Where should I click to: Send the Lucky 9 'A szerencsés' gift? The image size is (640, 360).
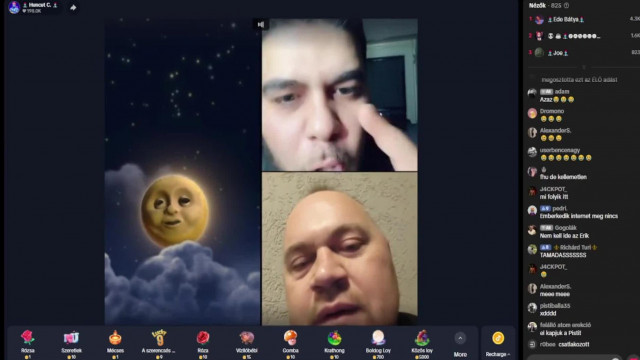[x=158, y=344]
